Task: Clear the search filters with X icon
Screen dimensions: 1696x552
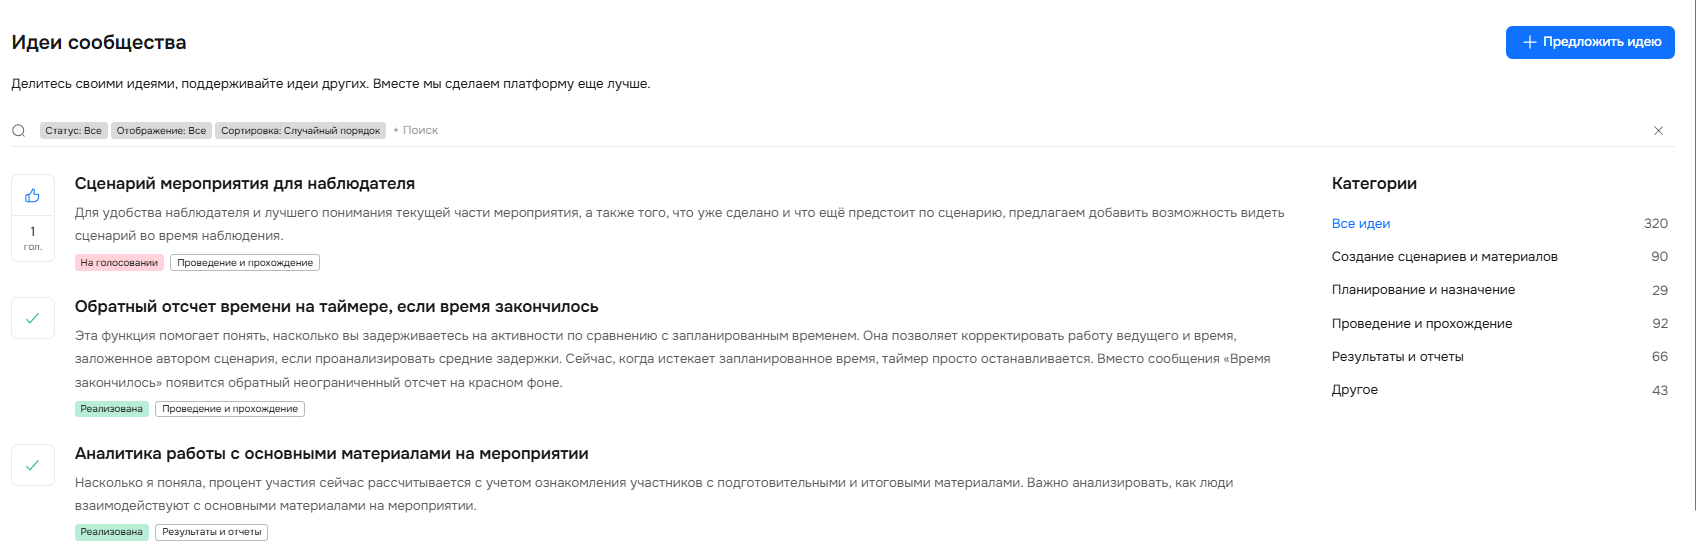Action: coord(1658,131)
